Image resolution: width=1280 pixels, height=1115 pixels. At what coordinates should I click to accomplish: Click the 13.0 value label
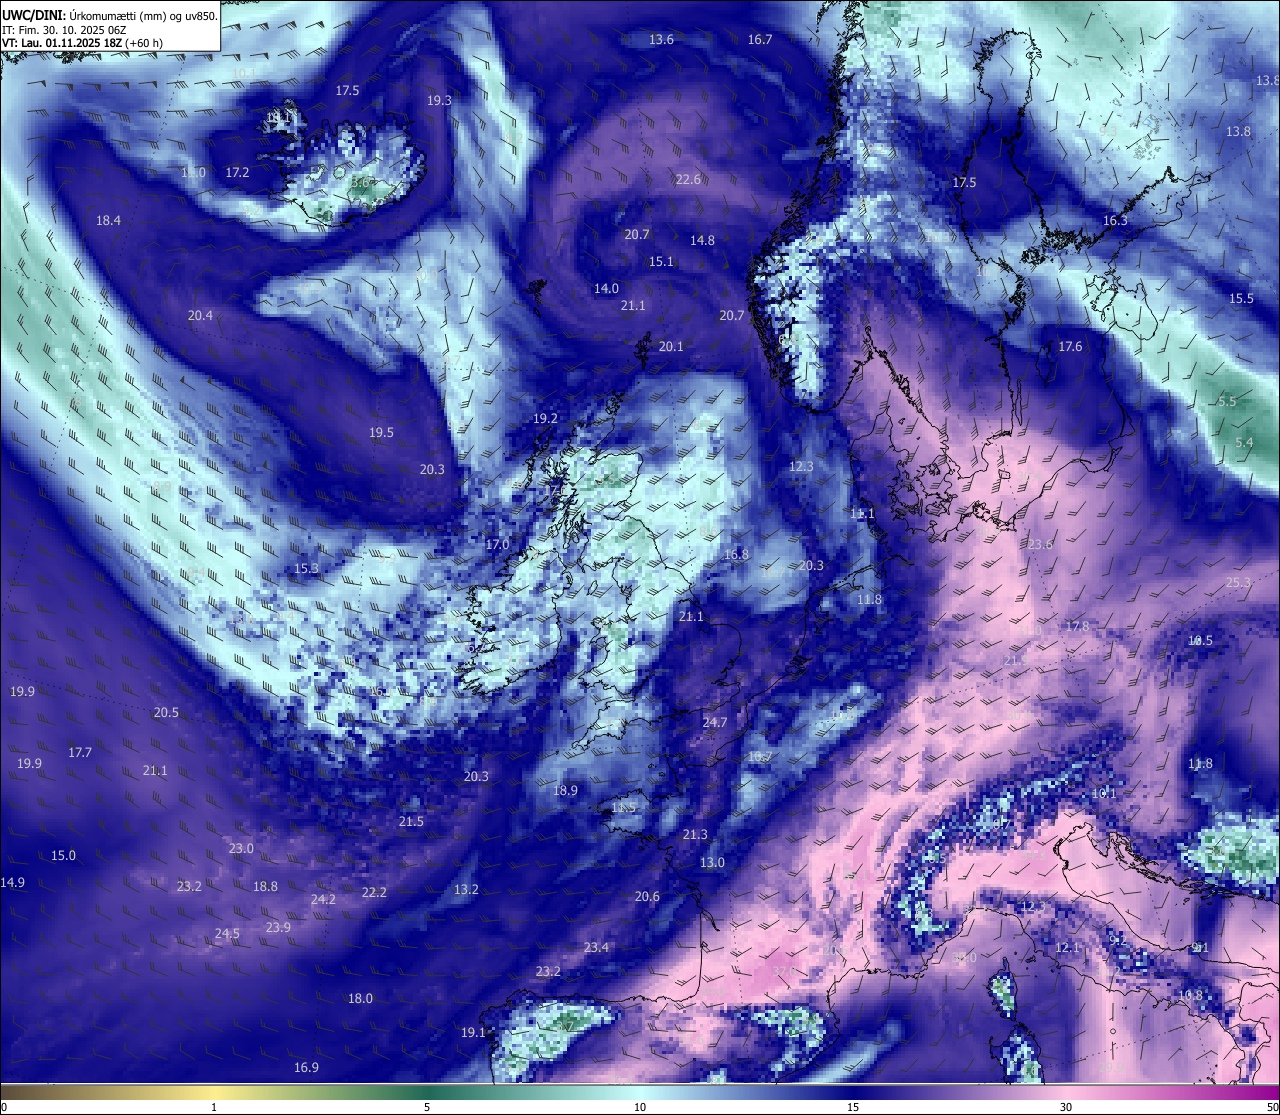[712, 863]
